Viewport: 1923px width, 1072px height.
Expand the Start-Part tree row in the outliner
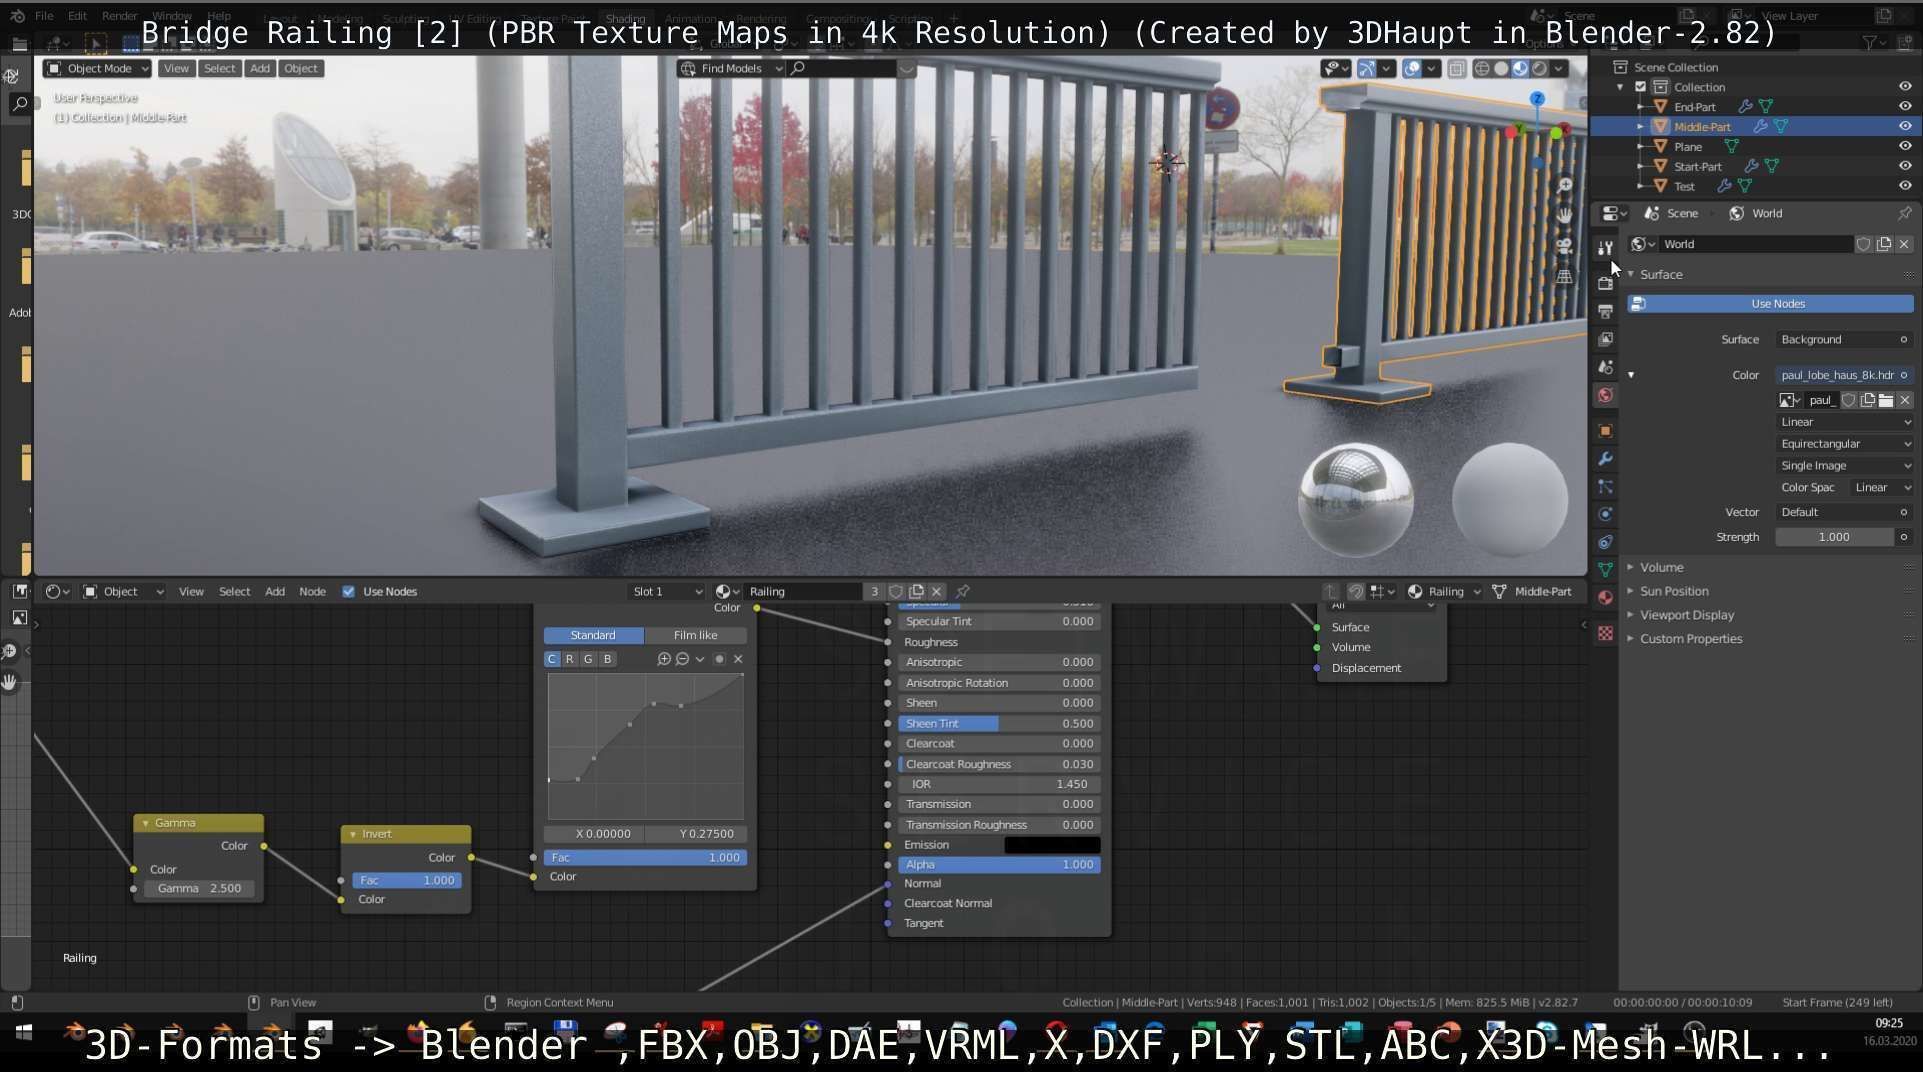coord(1640,167)
